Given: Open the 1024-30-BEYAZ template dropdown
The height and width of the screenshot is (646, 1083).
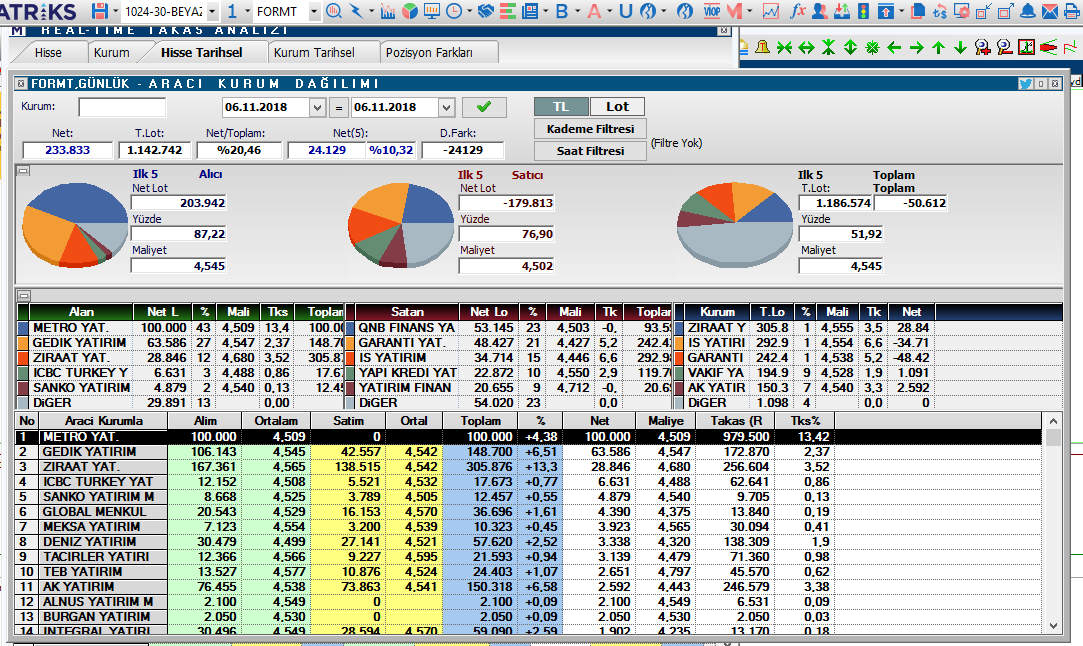Looking at the screenshot, I should pos(212,12).
